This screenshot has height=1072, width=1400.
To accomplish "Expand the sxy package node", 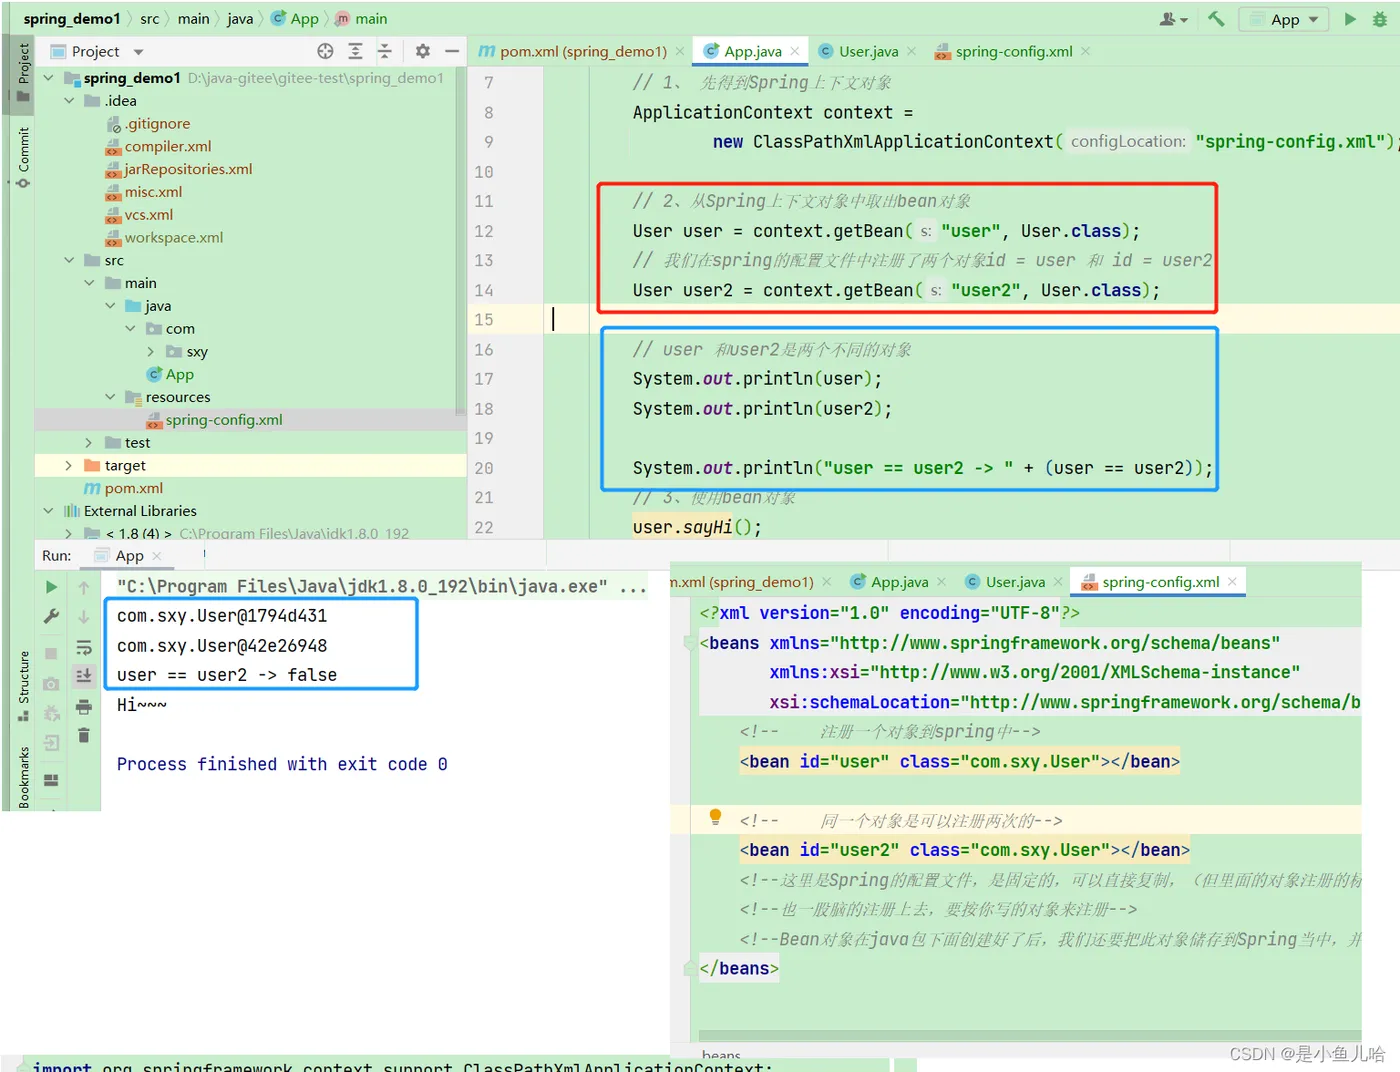I will [150, 352].
